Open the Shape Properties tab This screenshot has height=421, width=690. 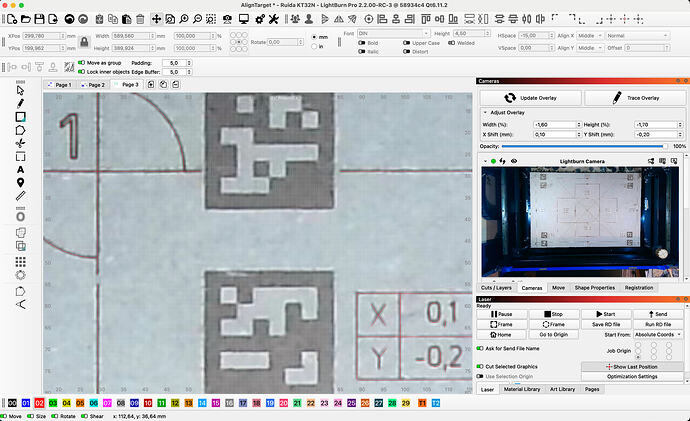(595, 288)
